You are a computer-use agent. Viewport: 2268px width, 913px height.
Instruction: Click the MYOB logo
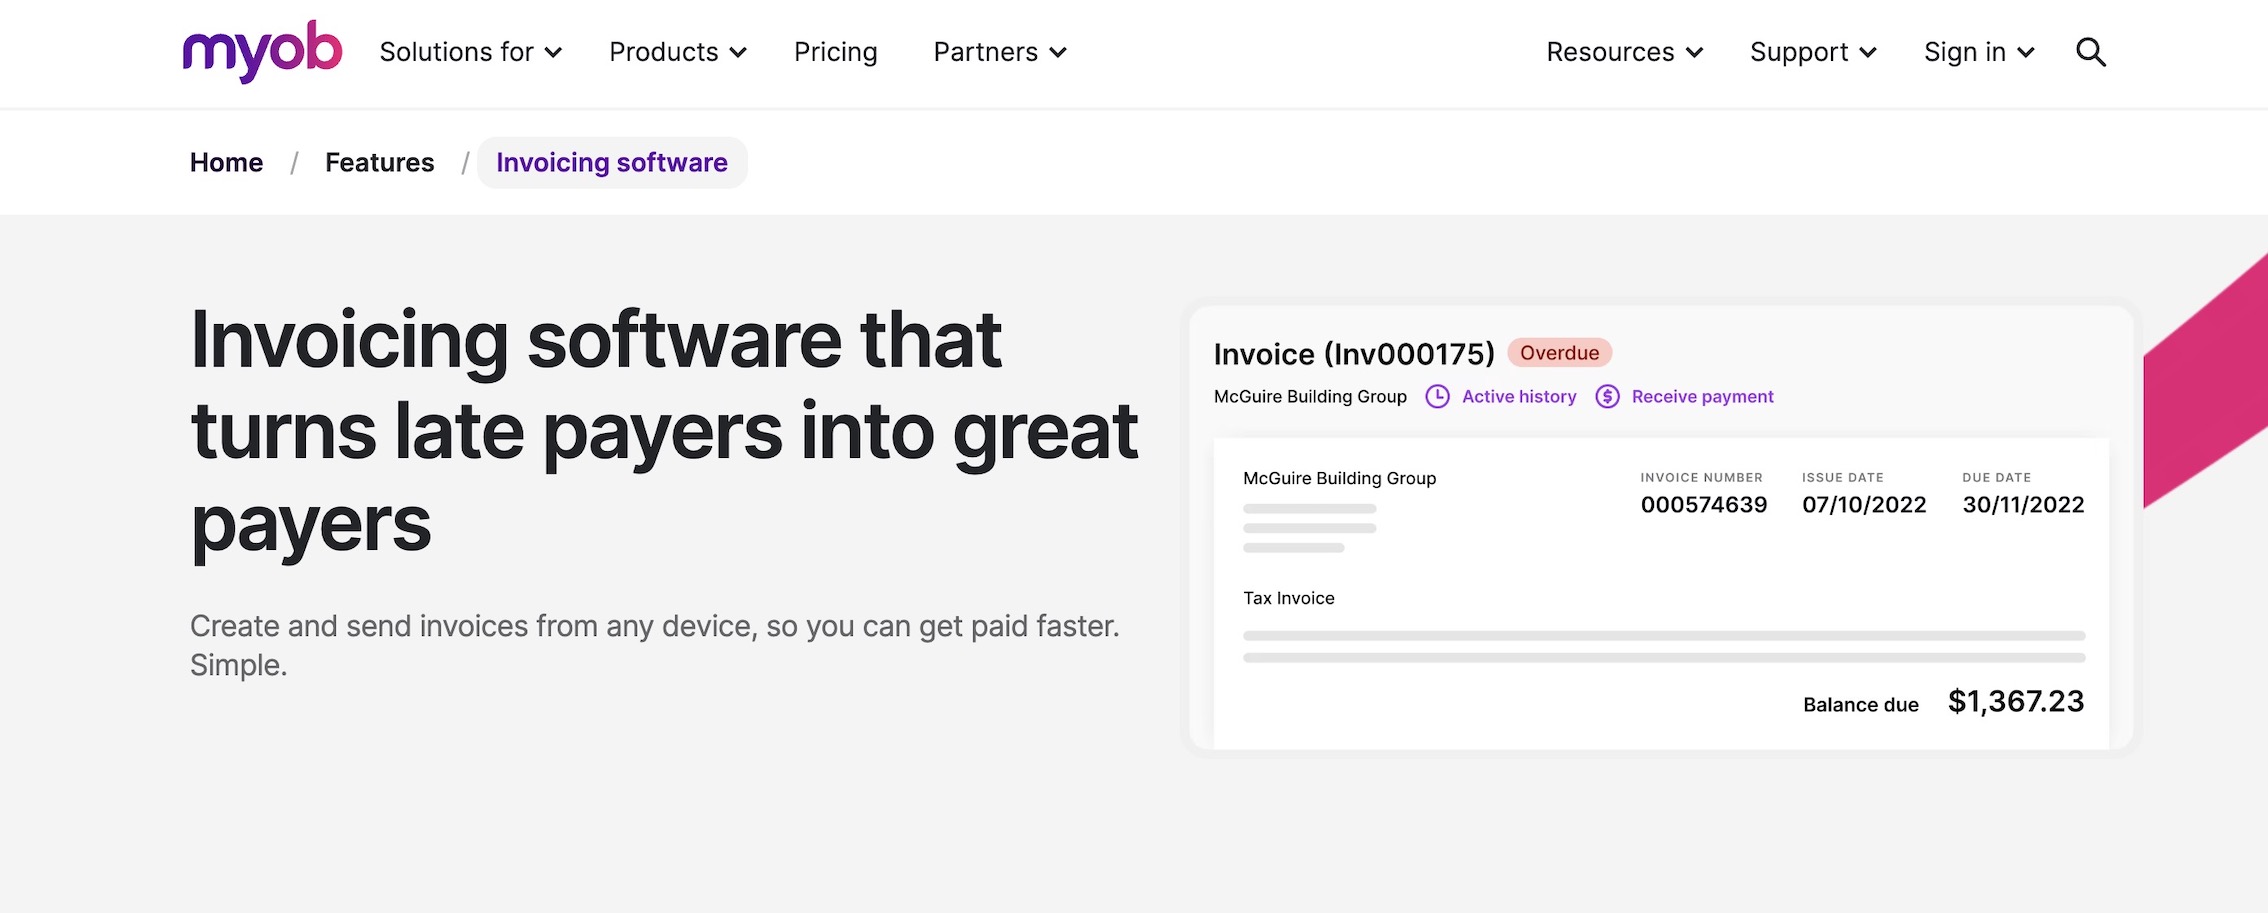[x=261, y=51]
